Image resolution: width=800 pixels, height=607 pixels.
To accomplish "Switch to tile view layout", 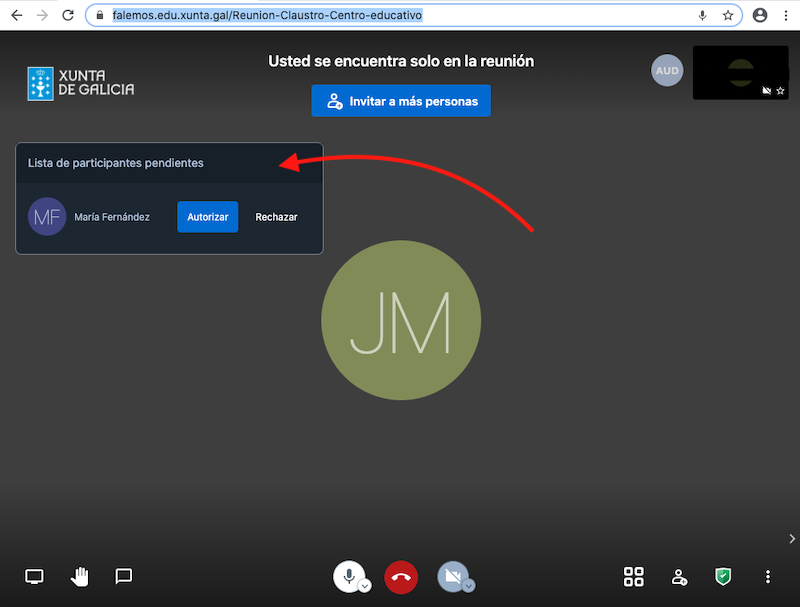I will [x=634, y=576].
